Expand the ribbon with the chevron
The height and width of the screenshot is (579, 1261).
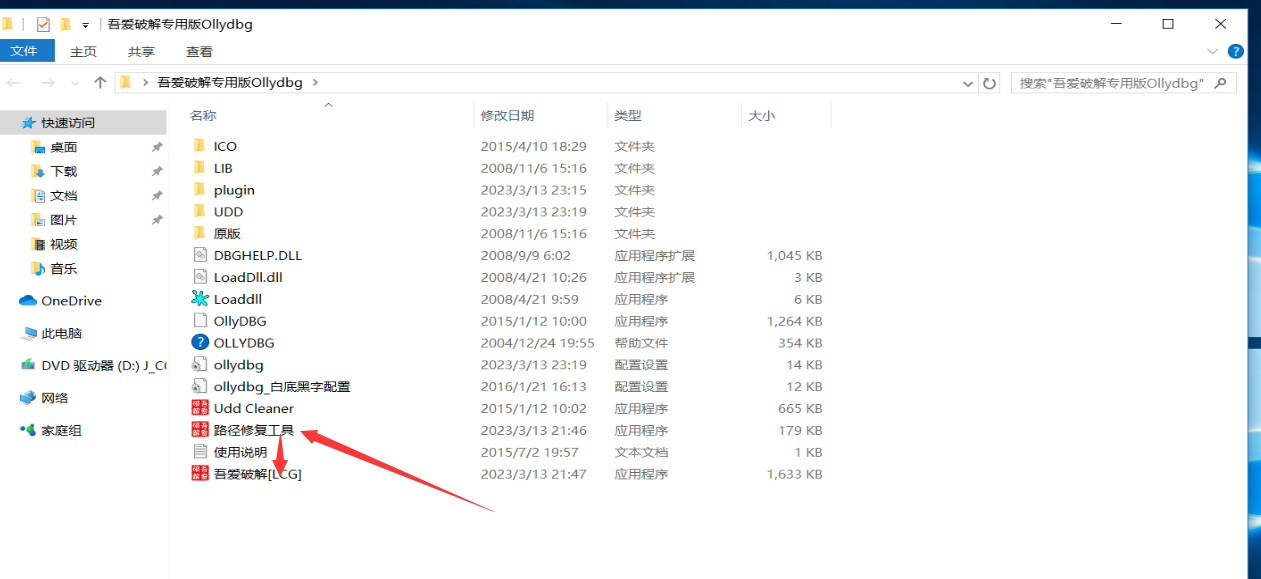click(x=1213, y=51)
